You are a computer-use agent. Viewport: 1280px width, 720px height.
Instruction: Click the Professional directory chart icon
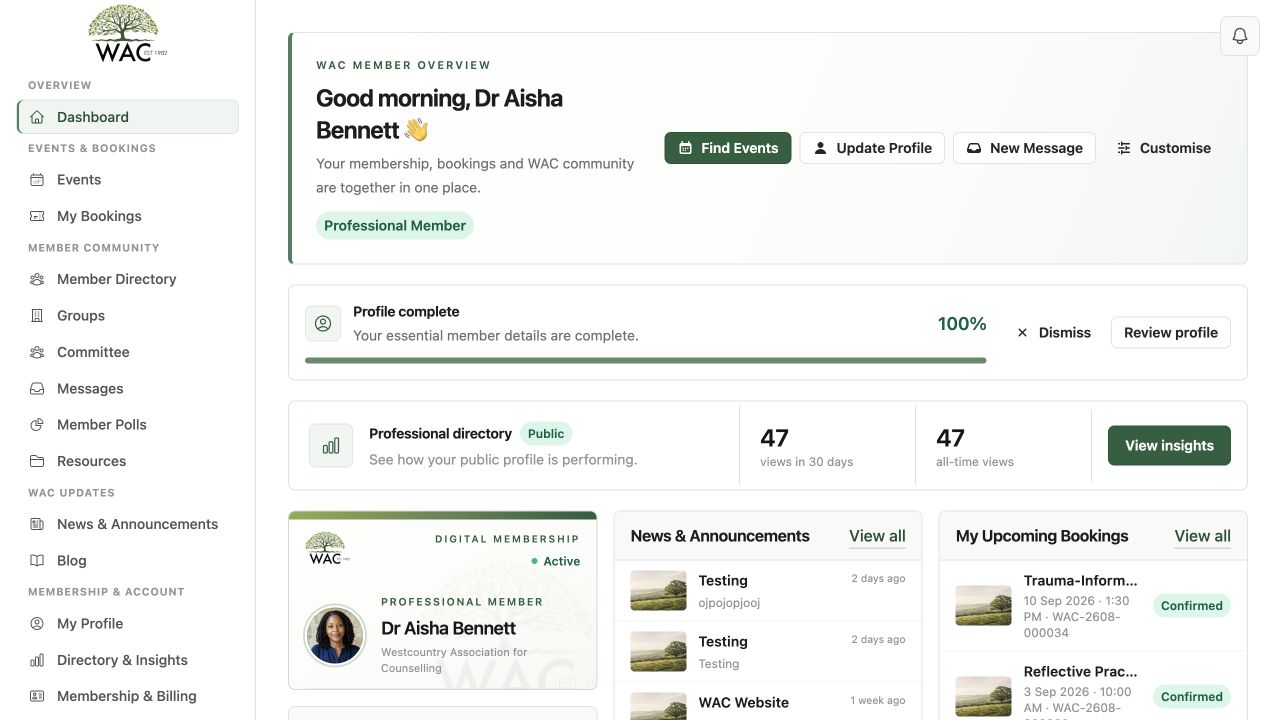331,446
